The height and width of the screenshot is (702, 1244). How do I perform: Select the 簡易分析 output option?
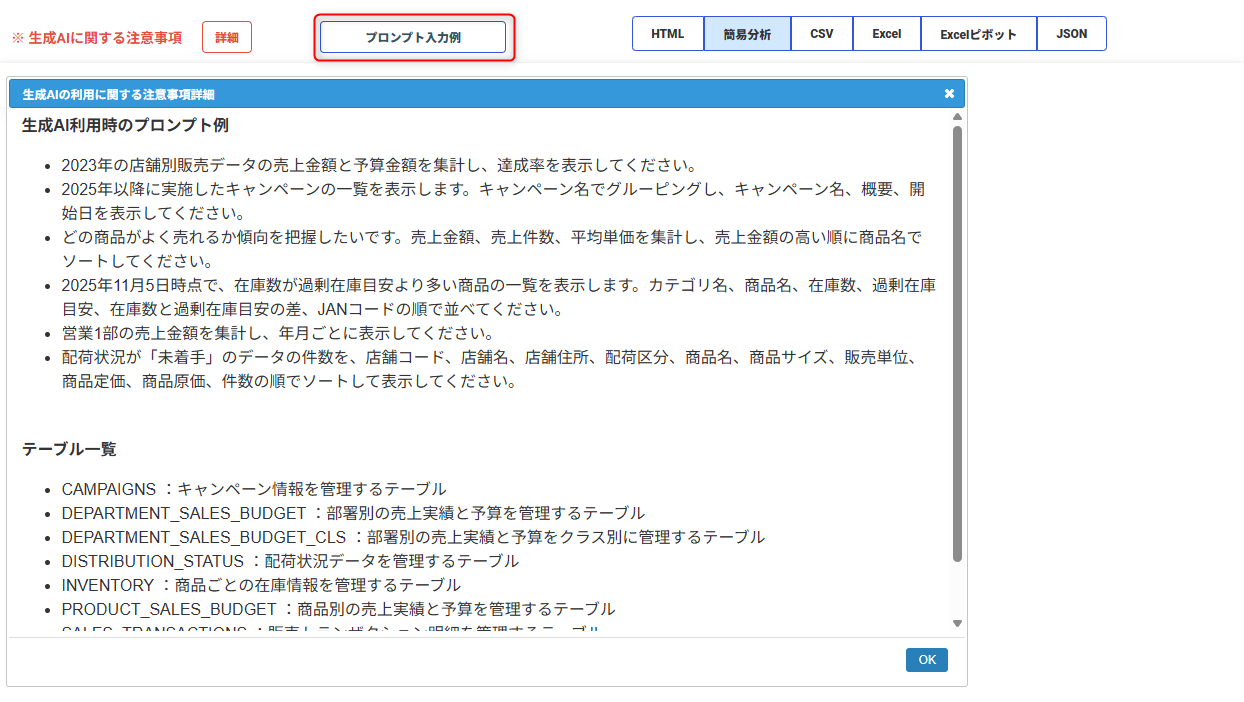tap(747, 33)
